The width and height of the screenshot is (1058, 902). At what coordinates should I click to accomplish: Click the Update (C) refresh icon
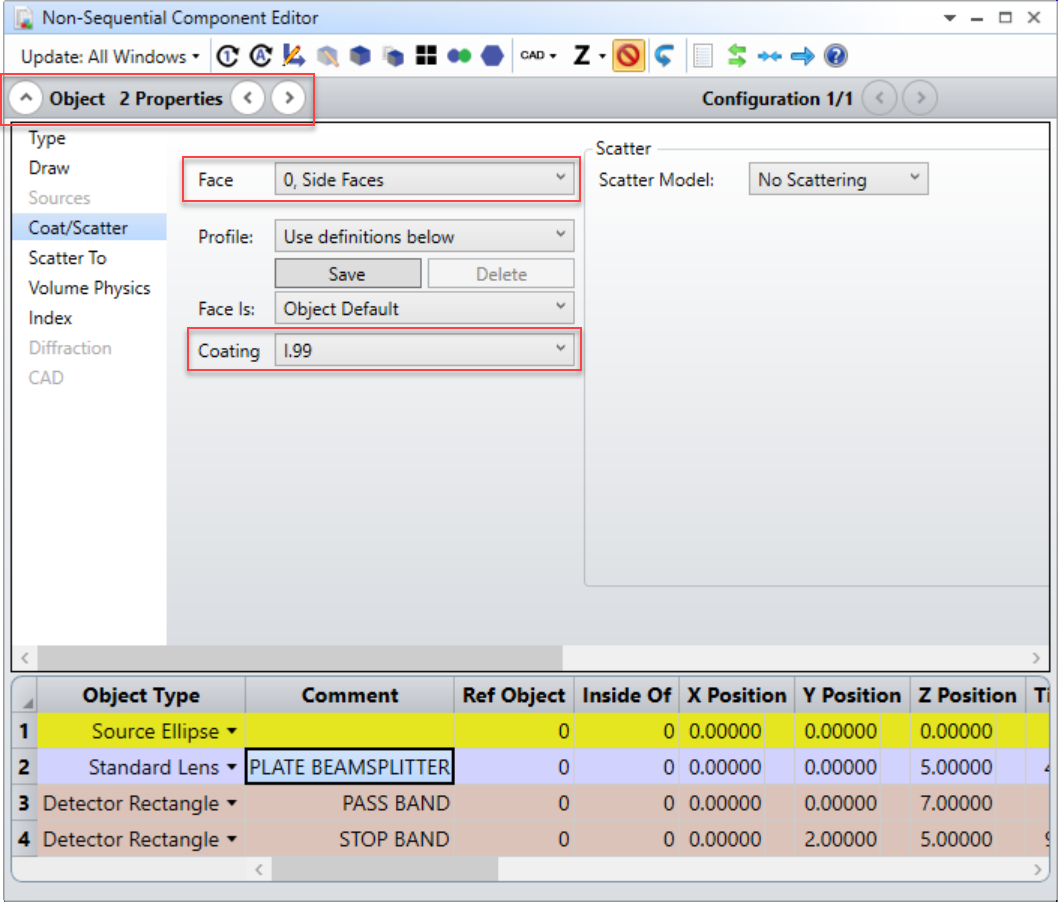click(228, 56)
